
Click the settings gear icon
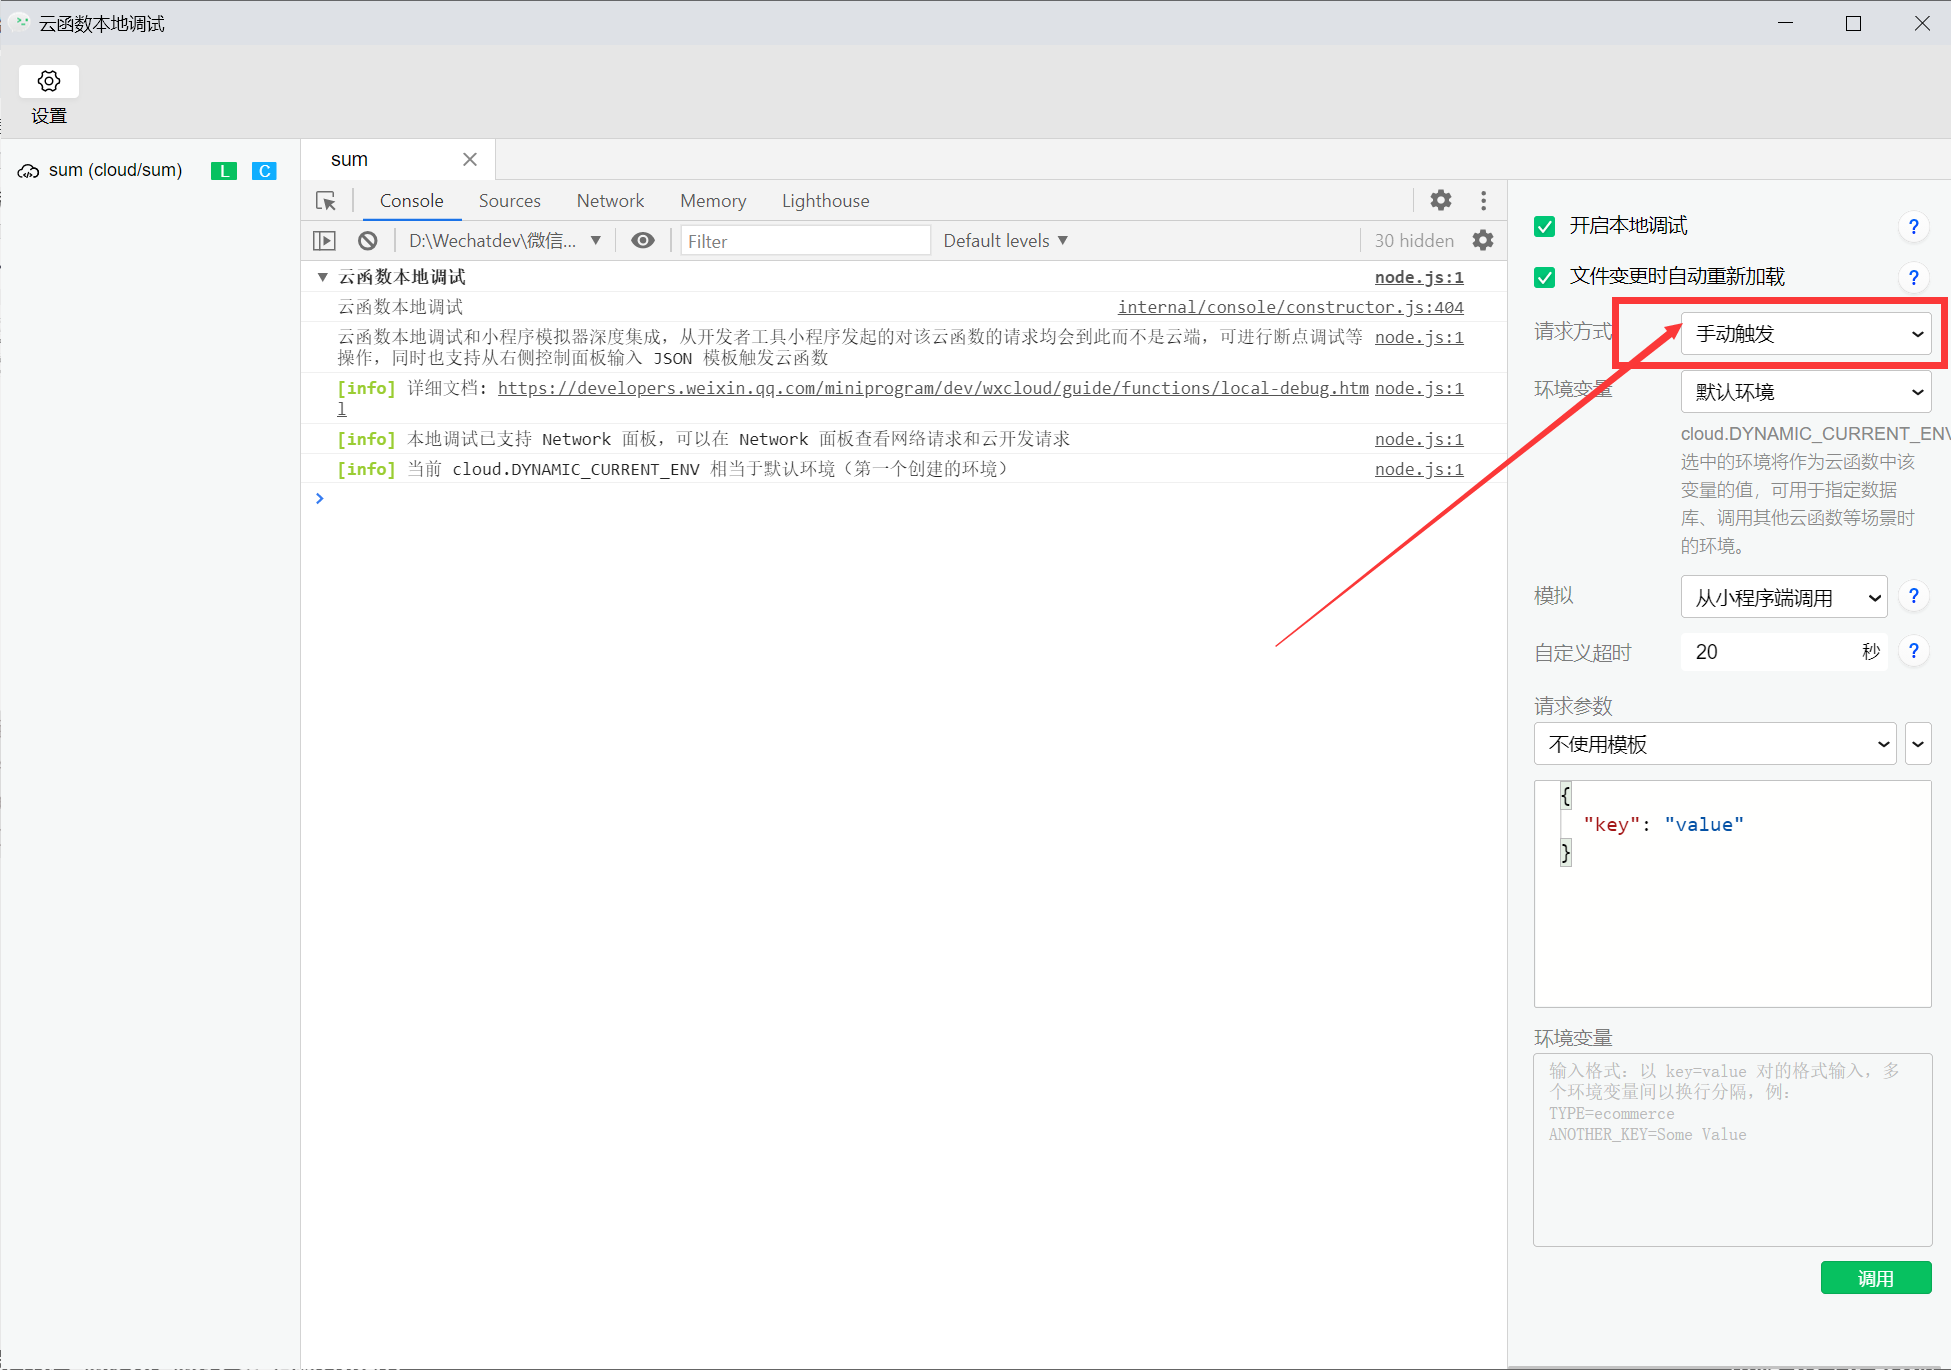coord(49,82)
